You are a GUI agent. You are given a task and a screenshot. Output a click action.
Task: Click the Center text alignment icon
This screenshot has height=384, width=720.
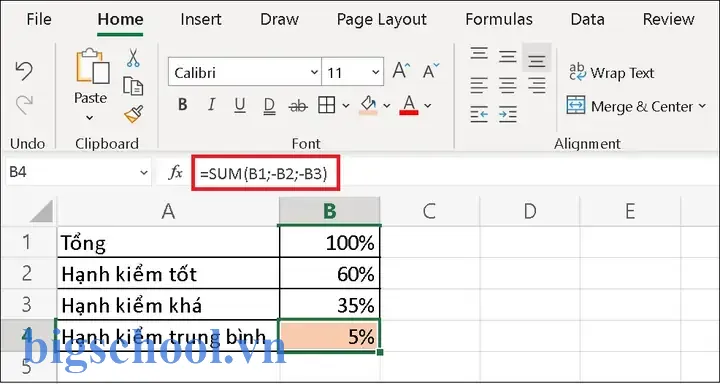click(x=507, y=85)
